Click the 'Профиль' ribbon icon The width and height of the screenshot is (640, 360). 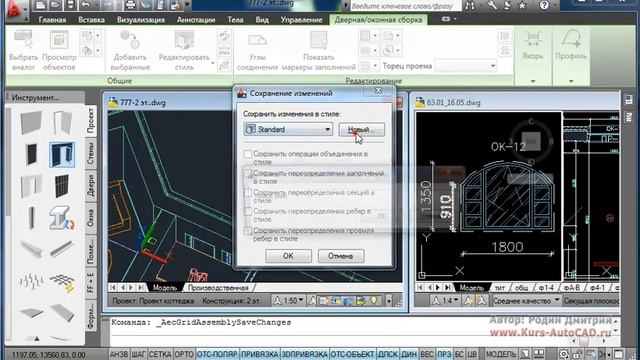(x=571, y=39)
